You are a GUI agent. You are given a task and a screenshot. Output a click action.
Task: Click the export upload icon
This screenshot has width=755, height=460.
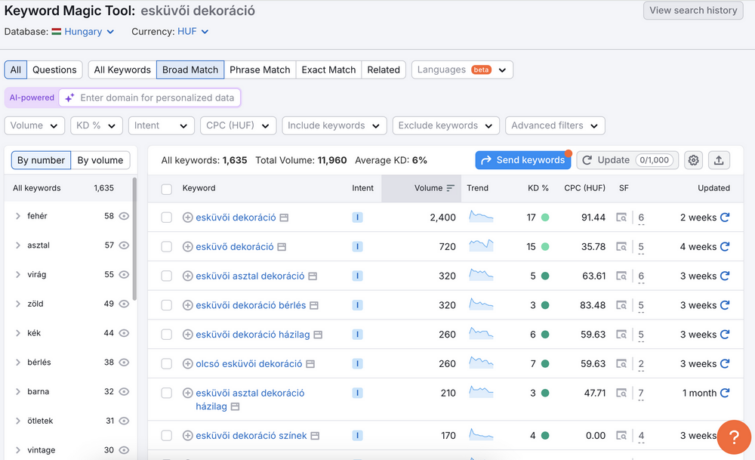[718, 160]
